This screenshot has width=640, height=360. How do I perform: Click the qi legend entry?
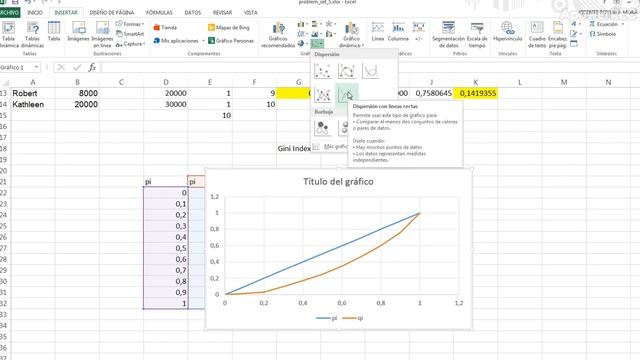[x=353, y=318]
